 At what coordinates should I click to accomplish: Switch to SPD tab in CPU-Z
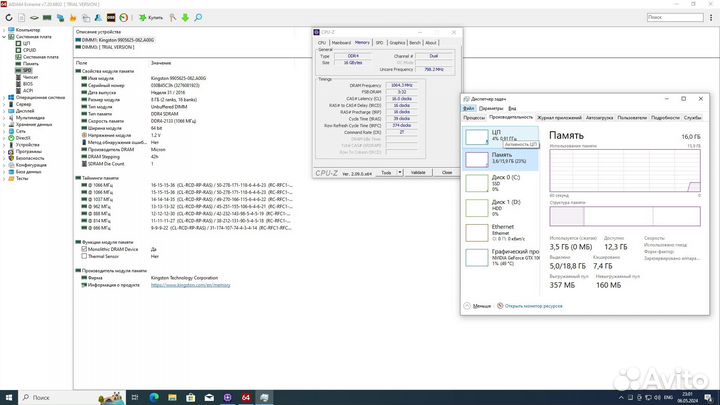coord(379,43)
